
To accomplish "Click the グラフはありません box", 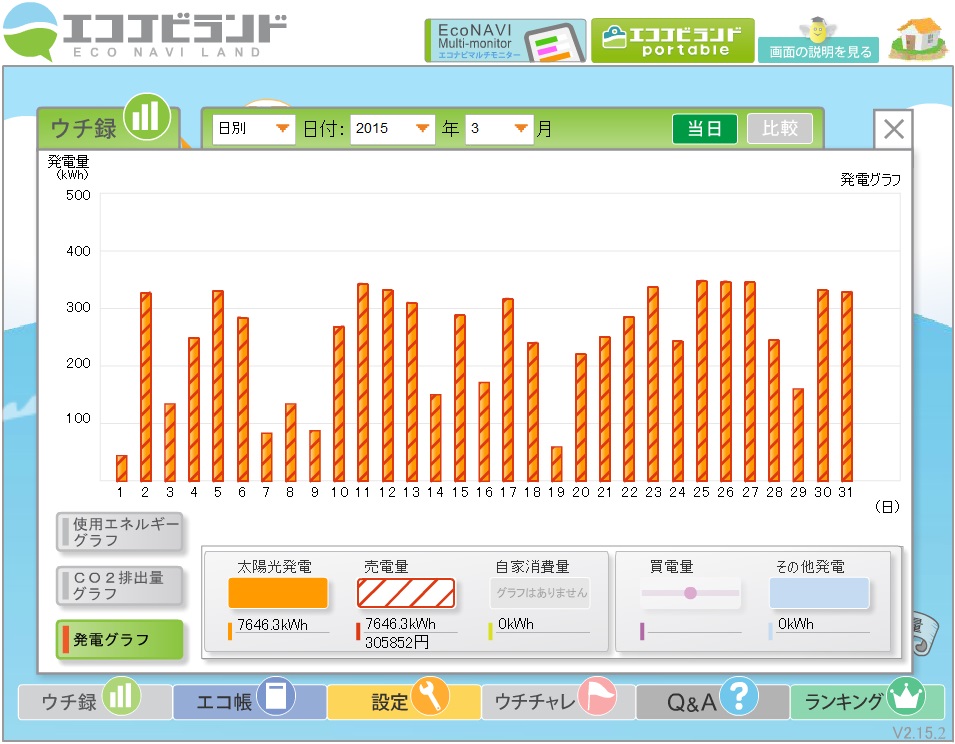I will click(x=540, y=593).
